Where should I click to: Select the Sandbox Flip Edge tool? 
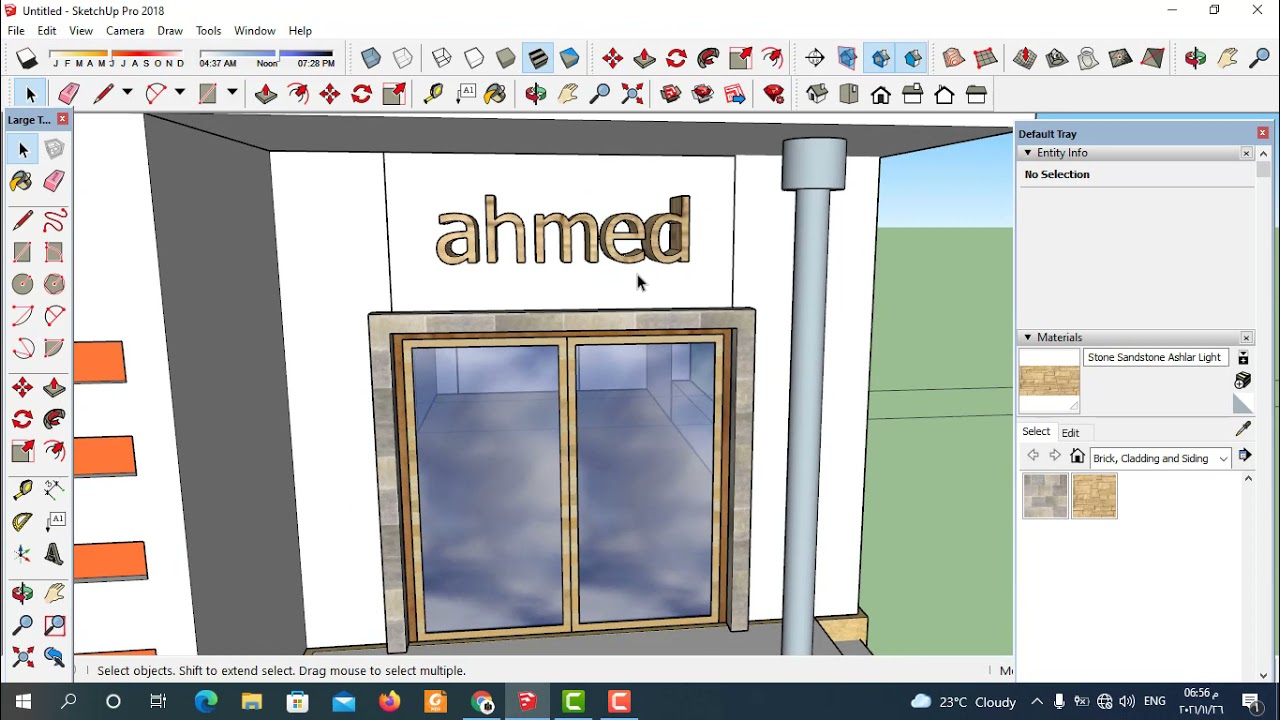coord(1153,58)
